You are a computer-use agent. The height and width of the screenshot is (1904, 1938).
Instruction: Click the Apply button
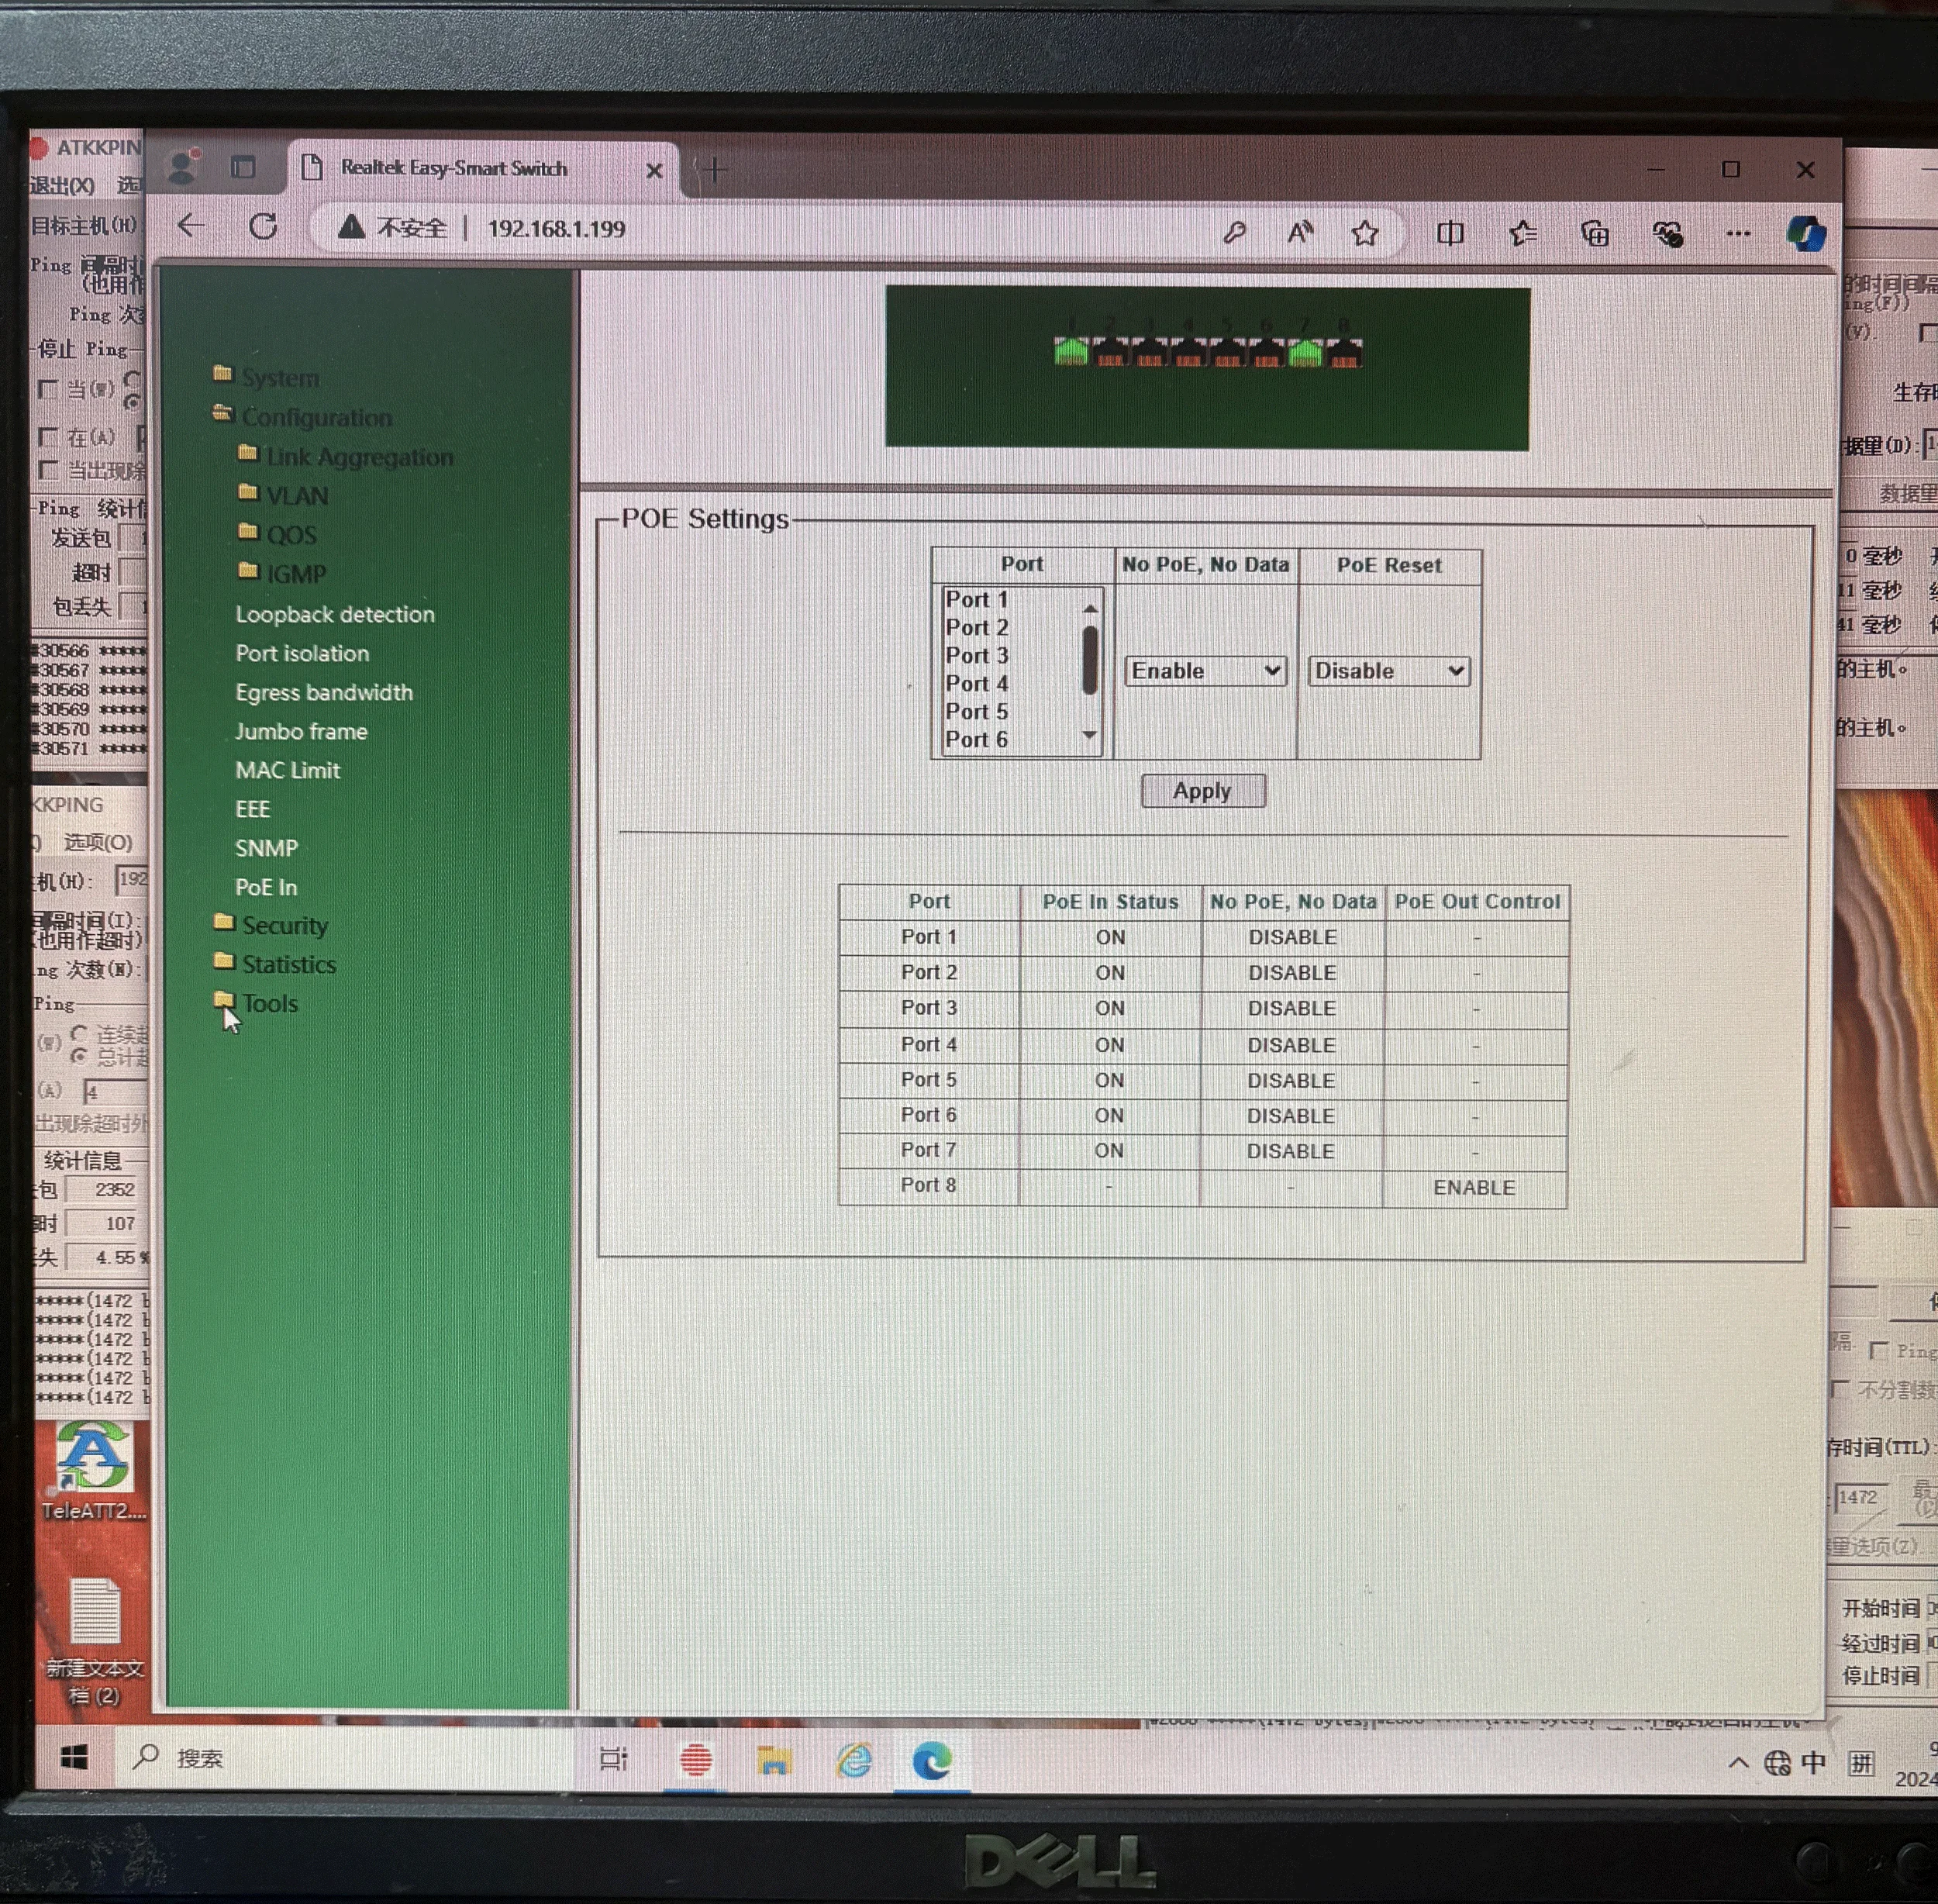(x=1202, y=791)
